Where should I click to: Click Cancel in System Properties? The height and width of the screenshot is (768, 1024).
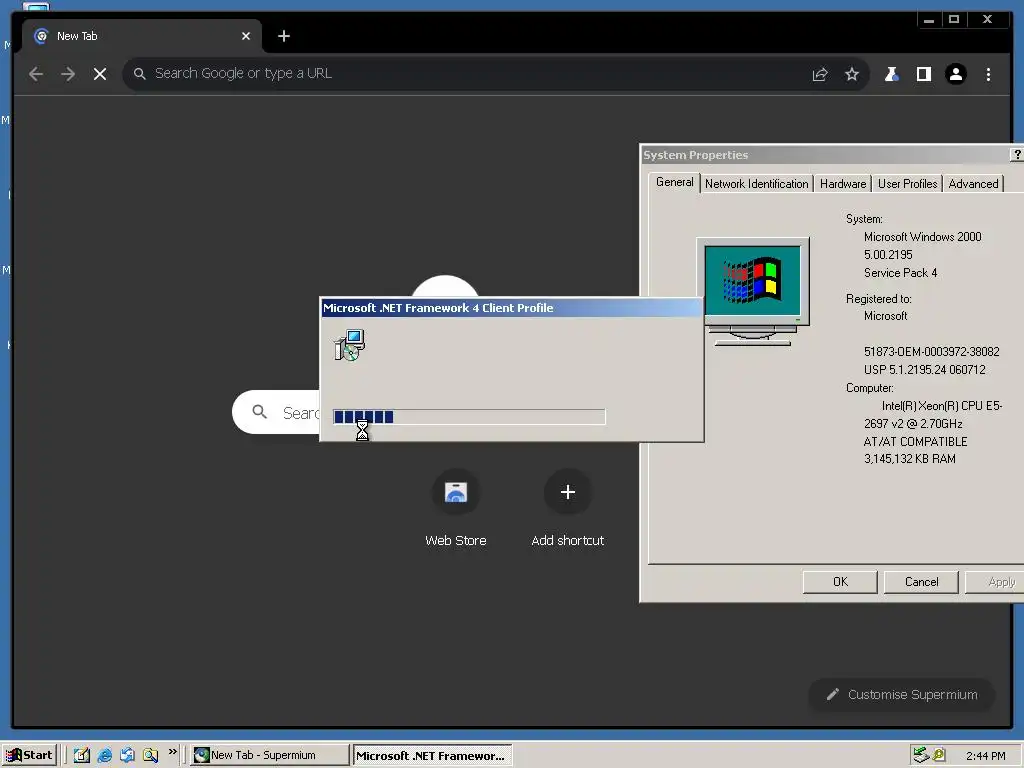(x=921, y=582)
